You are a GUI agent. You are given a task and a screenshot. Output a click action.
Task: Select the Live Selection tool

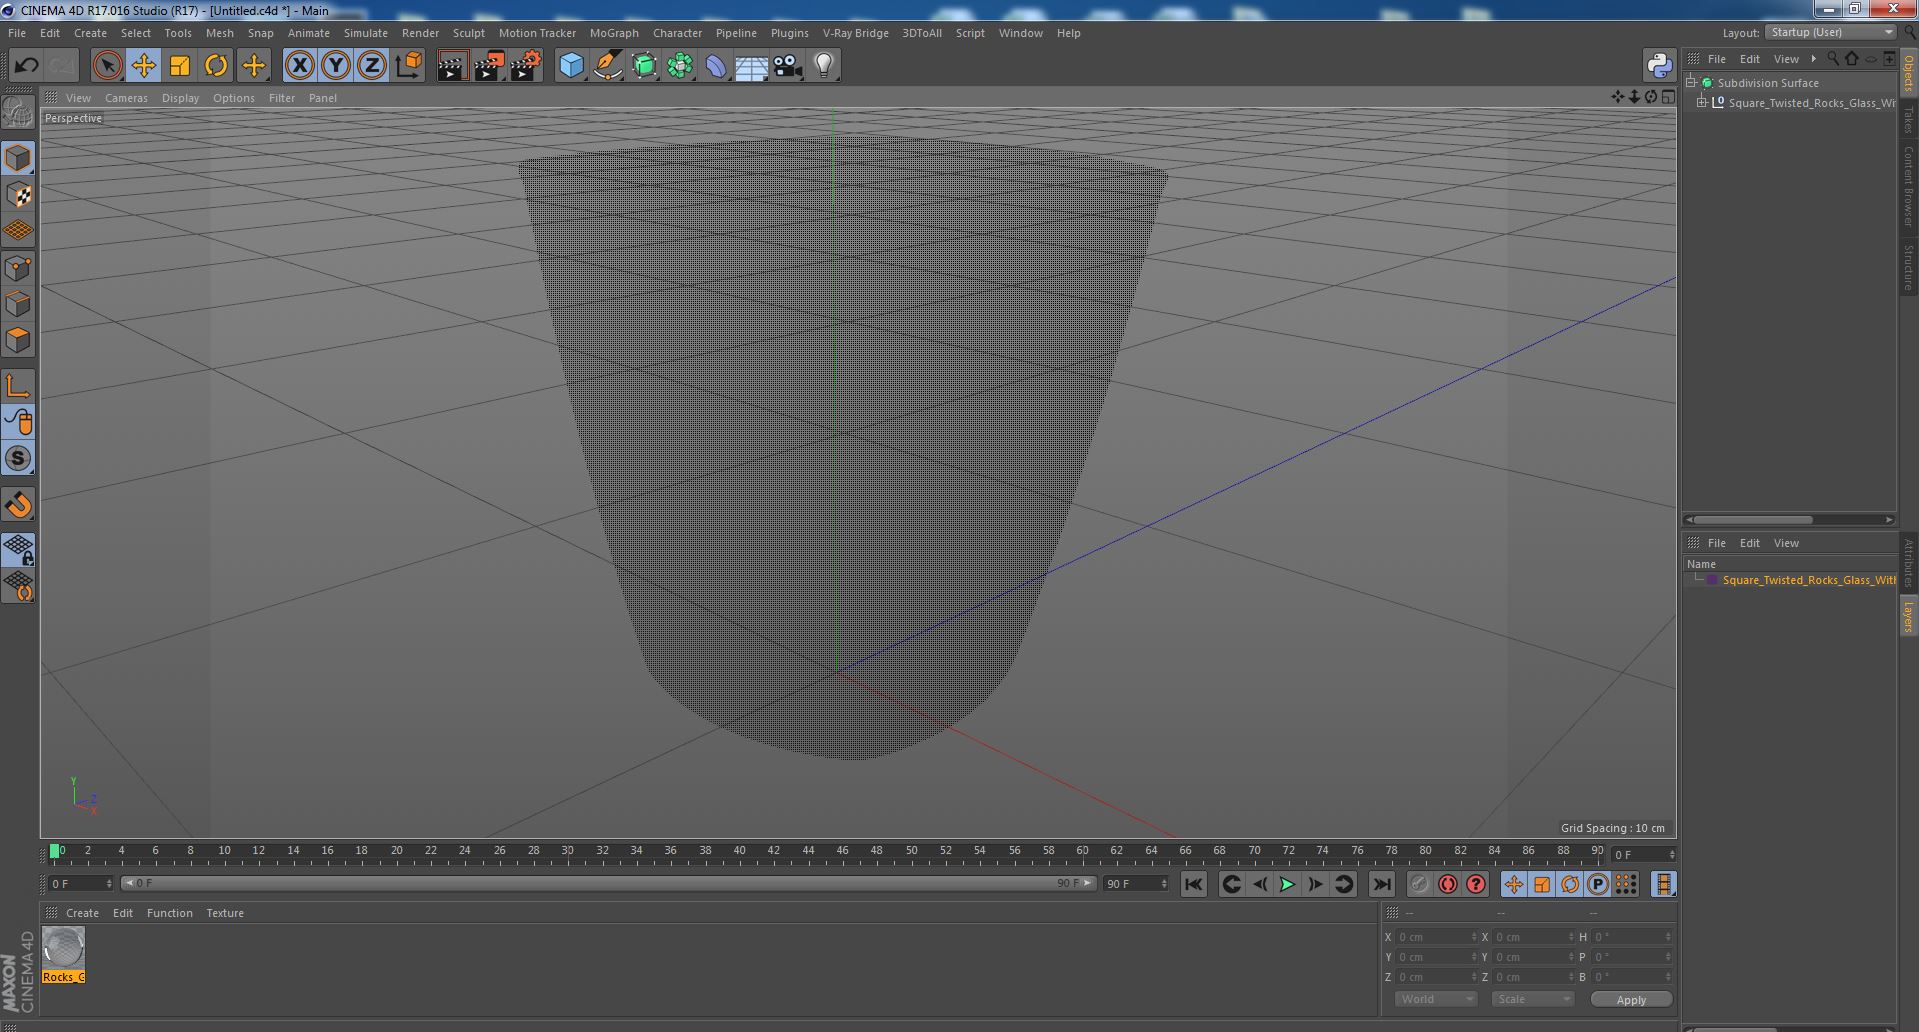pyautogui.click(x=107, y=66)
